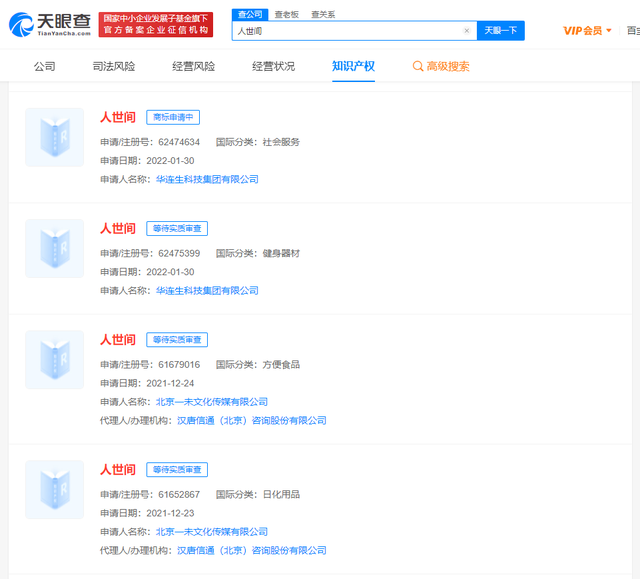Image resolution: width=640 pixels, height=579 pixels.
Task: Open 人世间 title of 日化用品 trademark
Action: point(118,469)
